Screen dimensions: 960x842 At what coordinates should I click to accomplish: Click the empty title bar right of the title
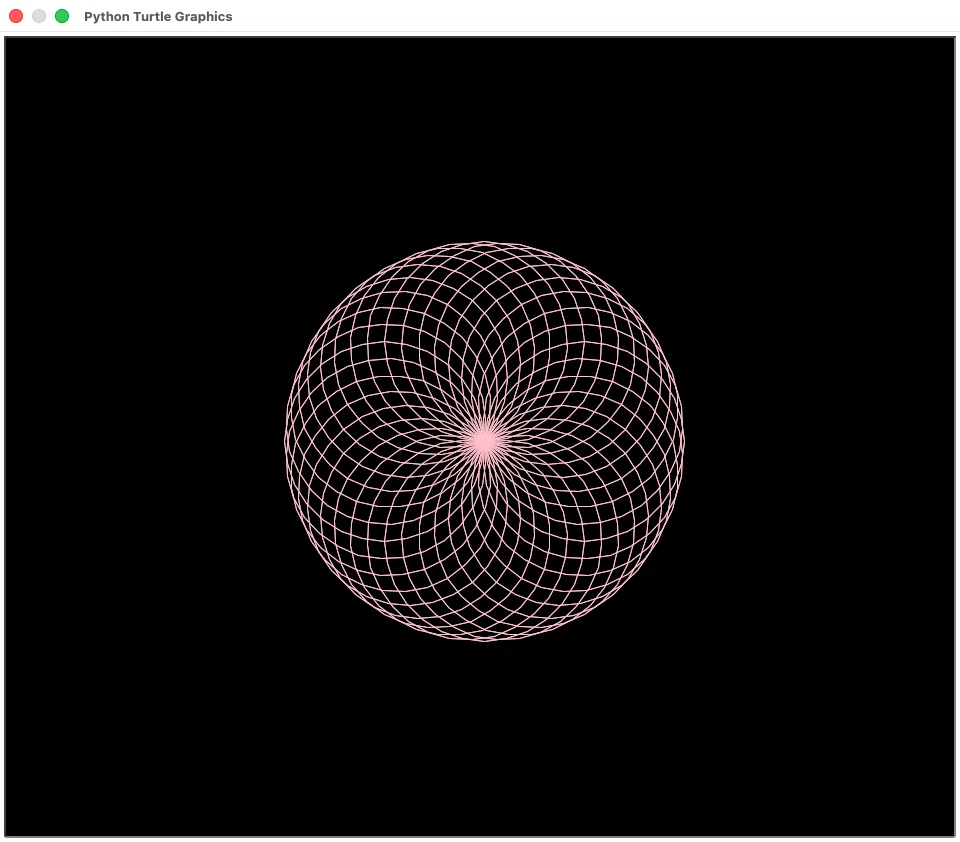[594, 16]
